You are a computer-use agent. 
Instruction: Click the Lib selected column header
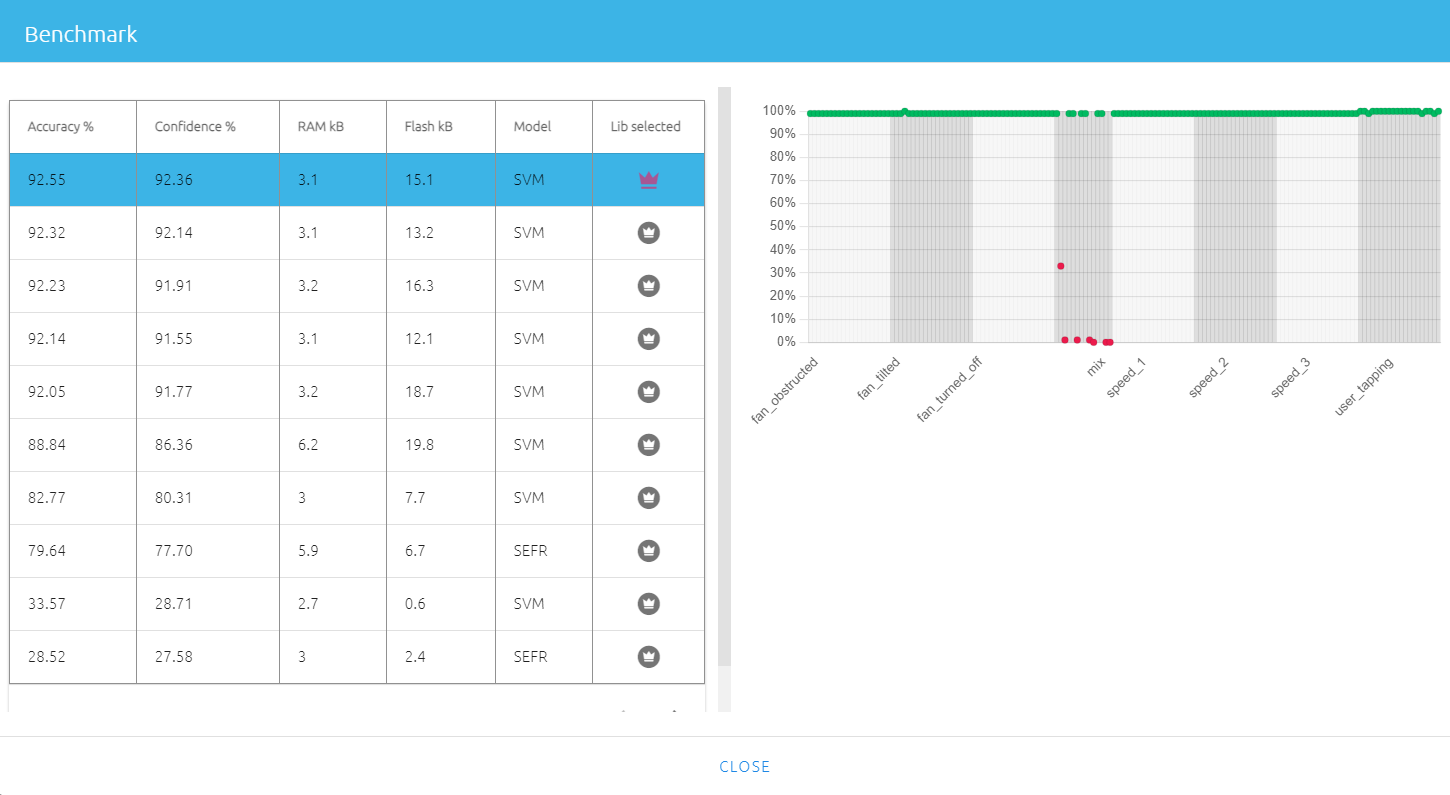click(646, 127)
